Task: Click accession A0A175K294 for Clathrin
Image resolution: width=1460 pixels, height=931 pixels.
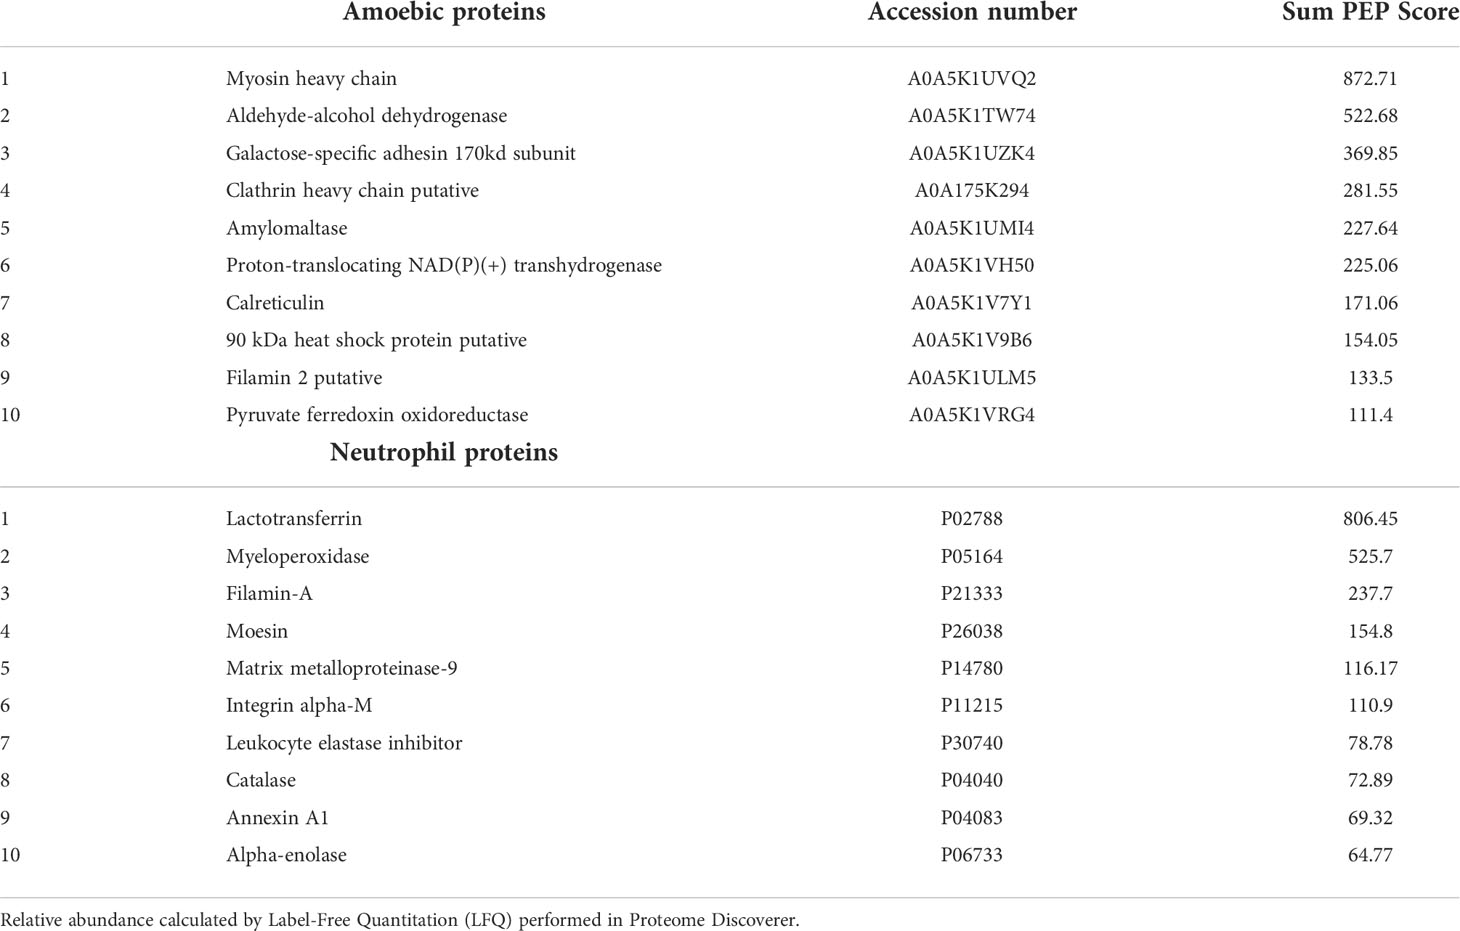Action: point(972,191)
